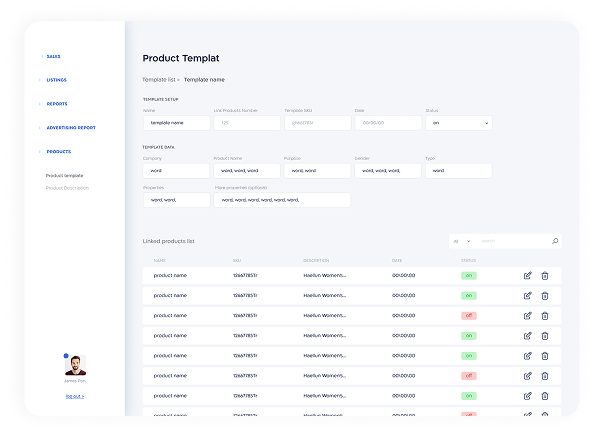Screen dimensions: 596x435
Task: Select Product Description submenu item
Action: (x=67, y=188)
